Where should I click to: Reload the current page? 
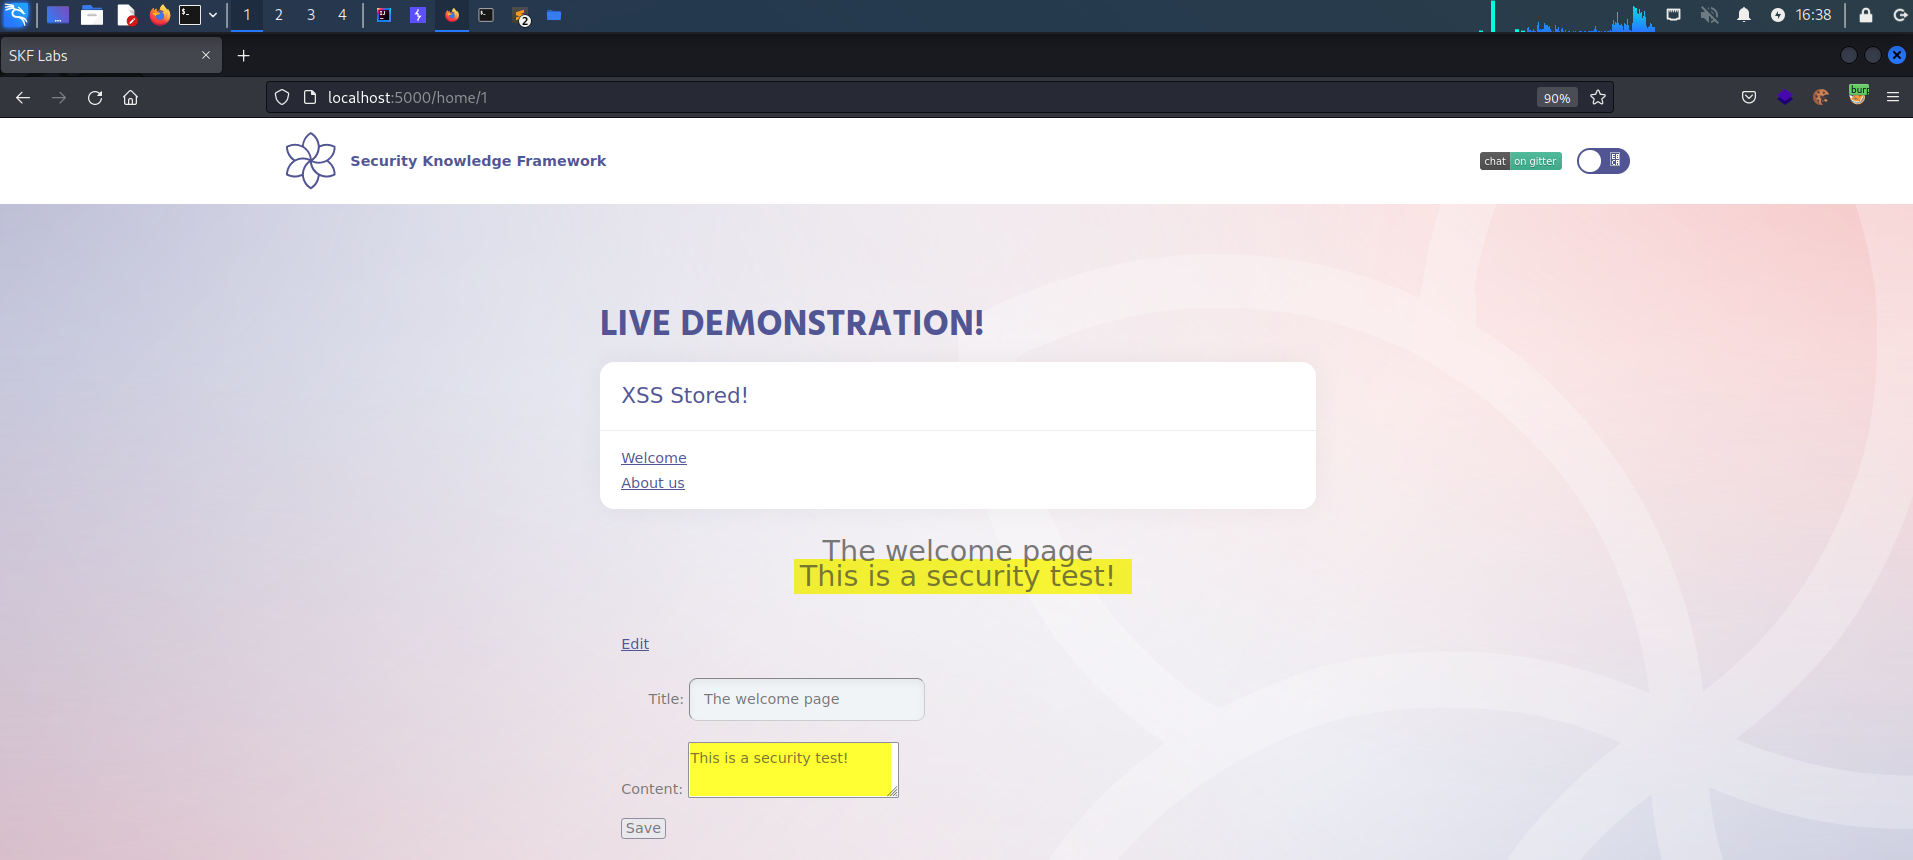click(x=95, y=97)
